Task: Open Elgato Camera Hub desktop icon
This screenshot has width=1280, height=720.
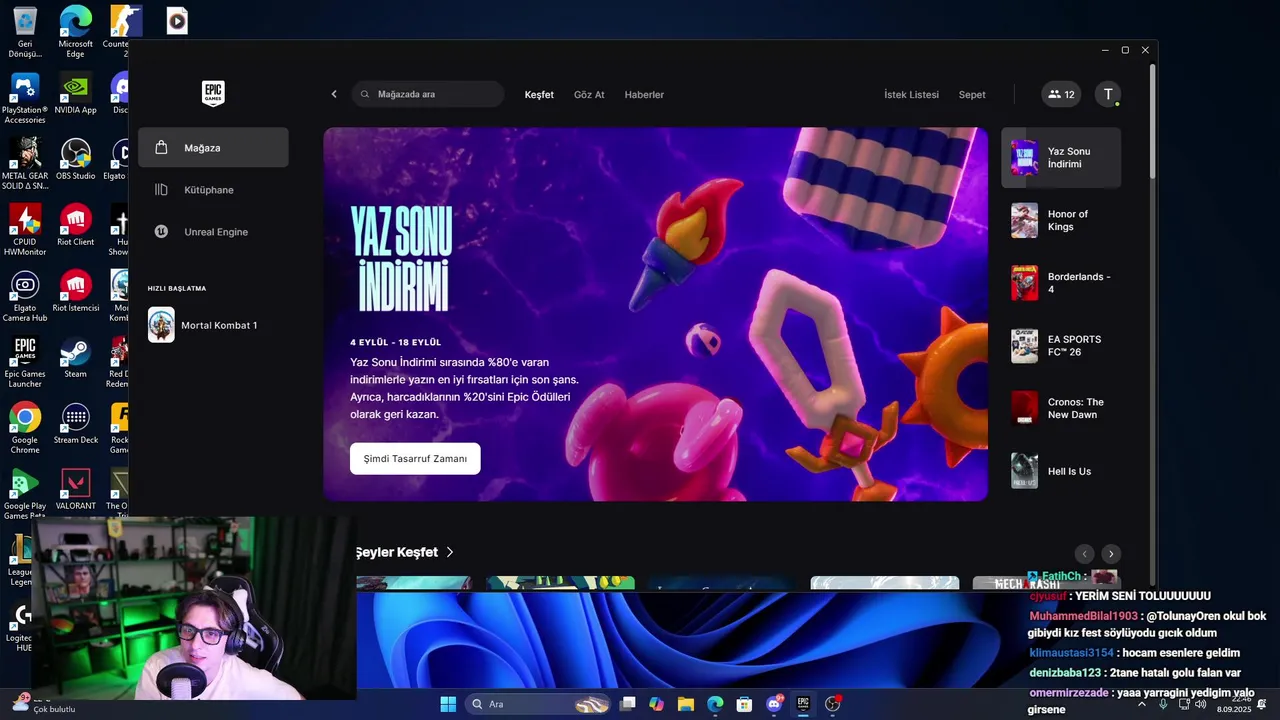Action: [x=25, y=296]
